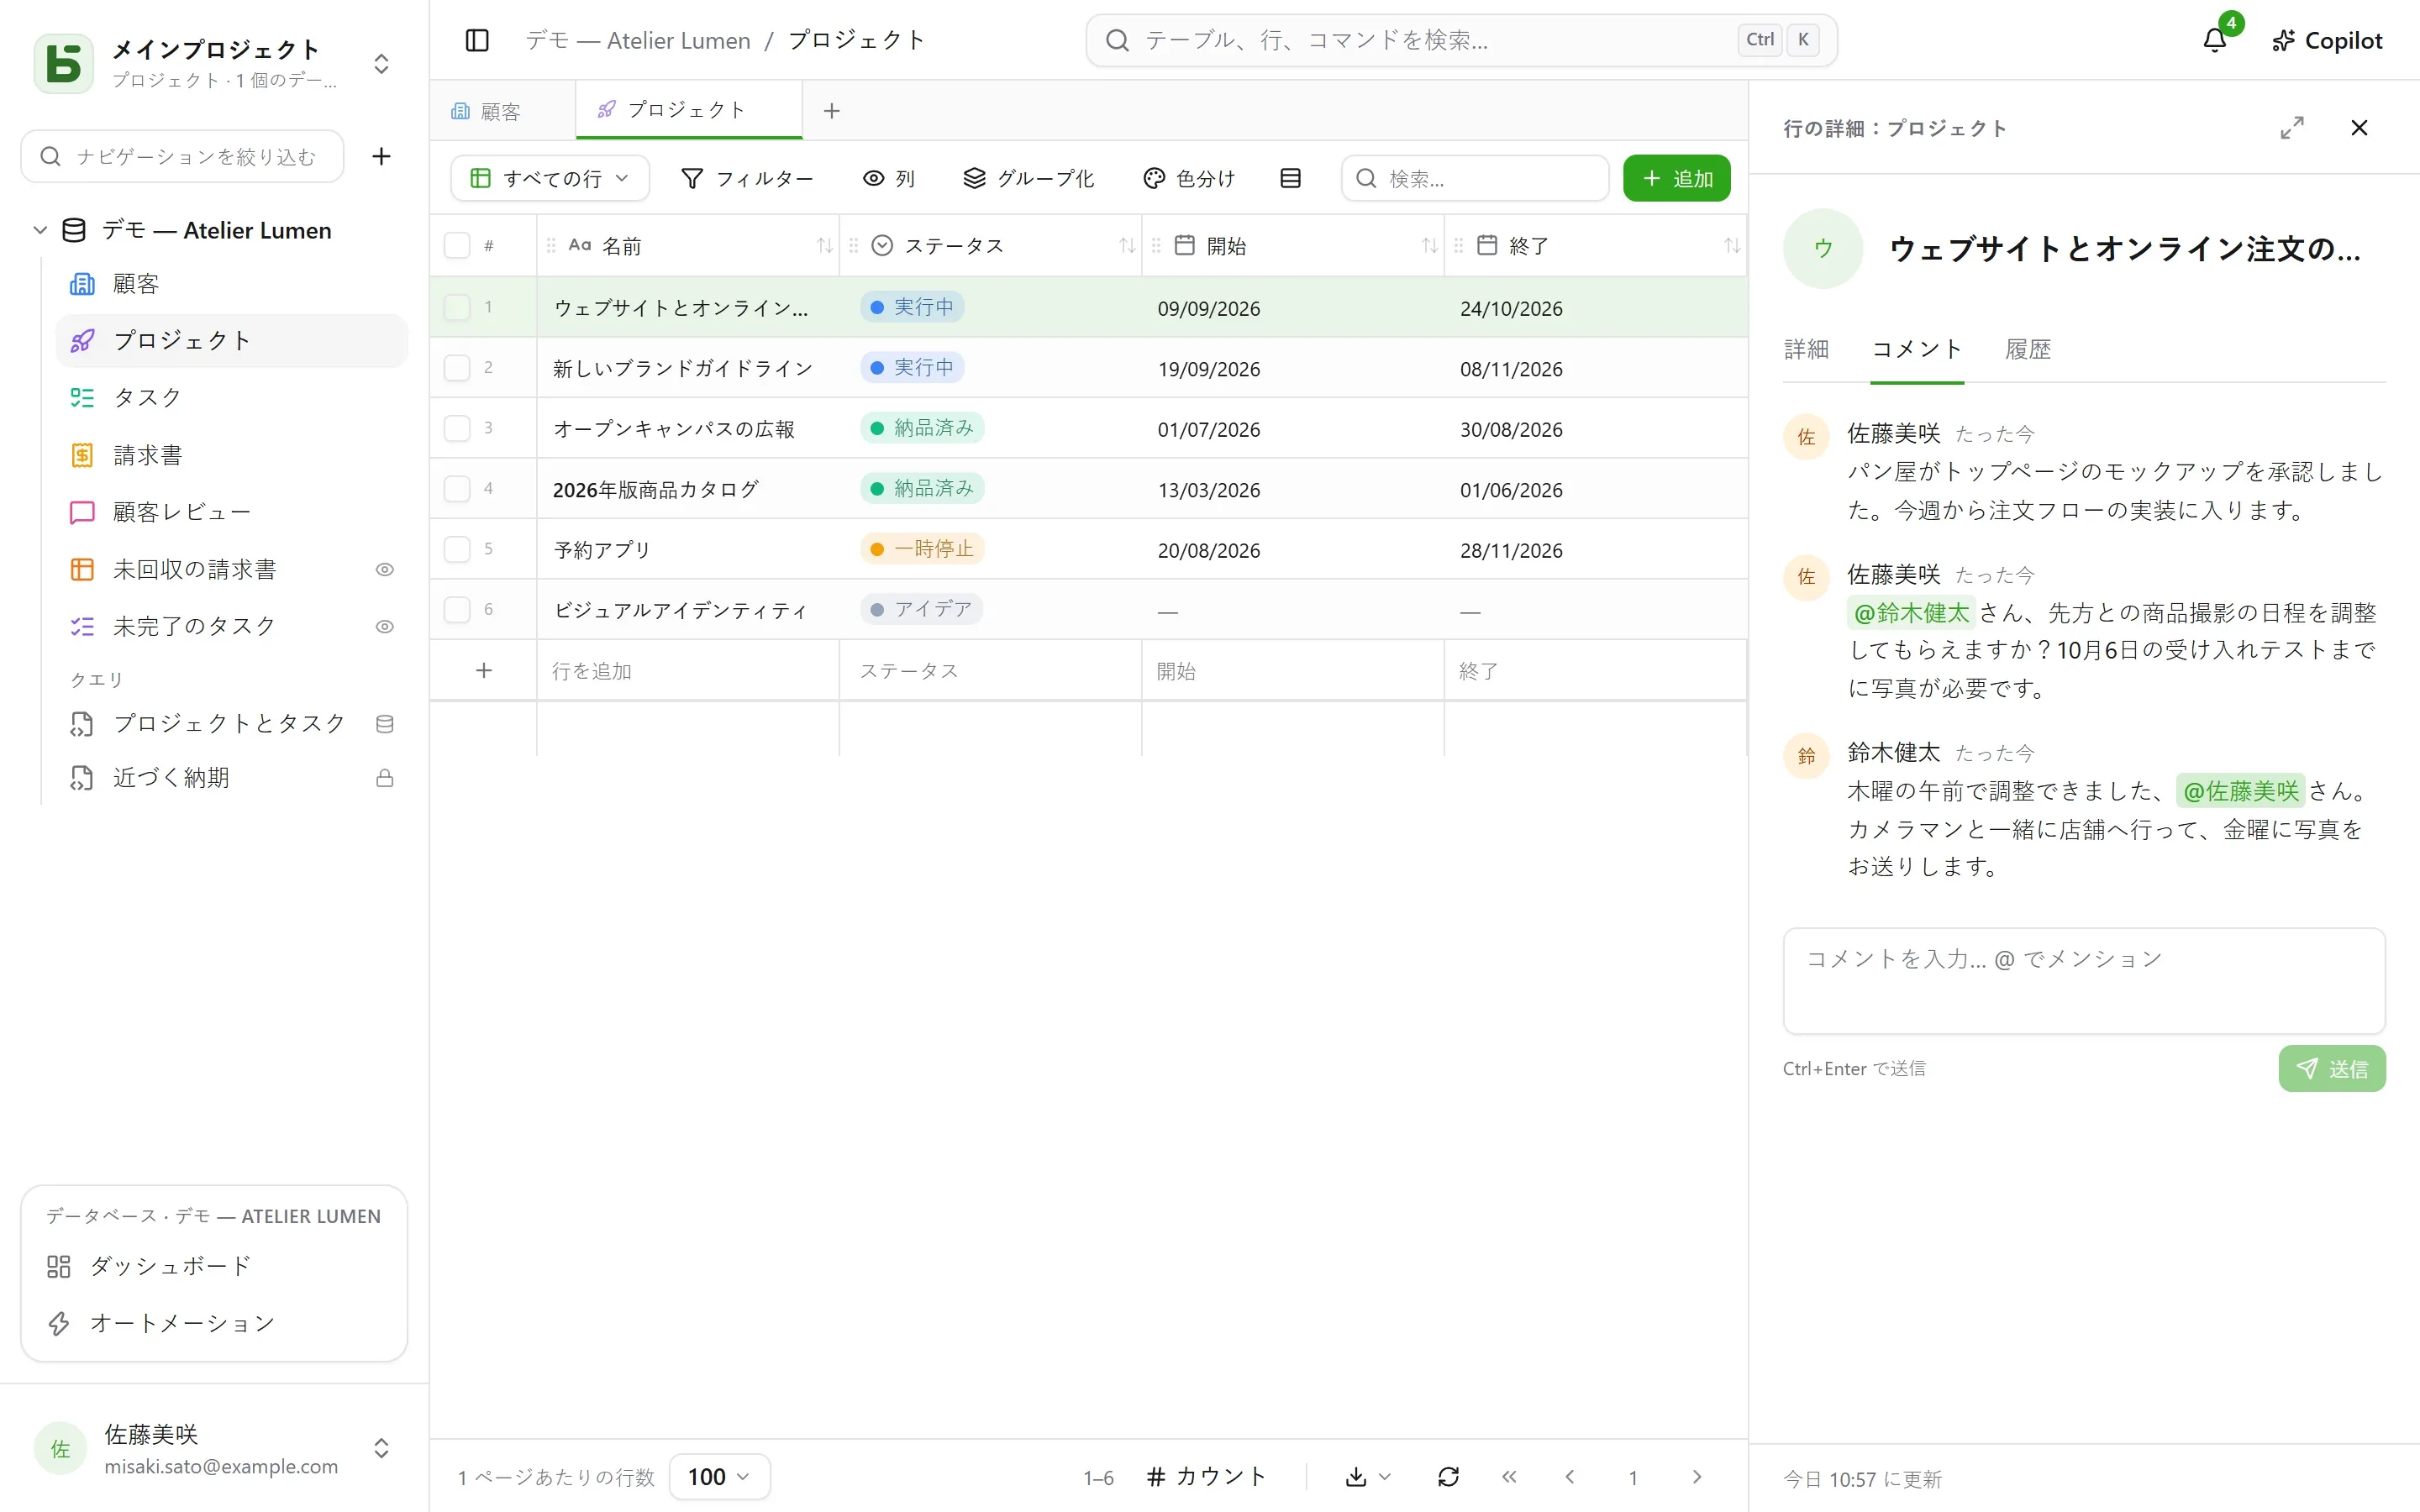The width and height of the screenshot is (2420, 1512).
Task: Open Copilot assistant
Action: (2327, 40)
